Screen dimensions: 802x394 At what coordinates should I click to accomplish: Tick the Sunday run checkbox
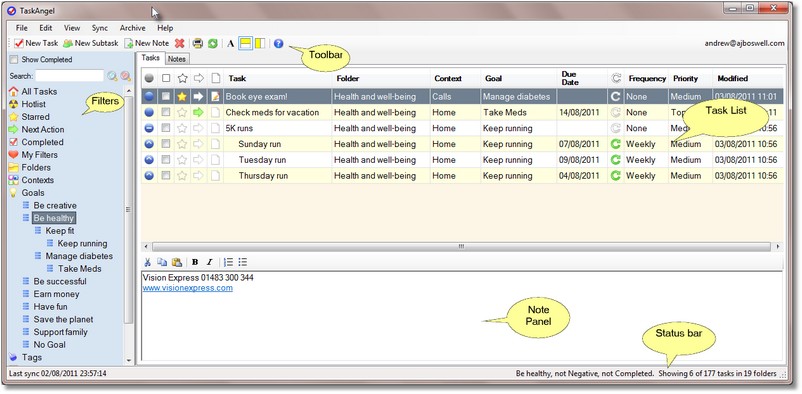[x=166, y=144]
